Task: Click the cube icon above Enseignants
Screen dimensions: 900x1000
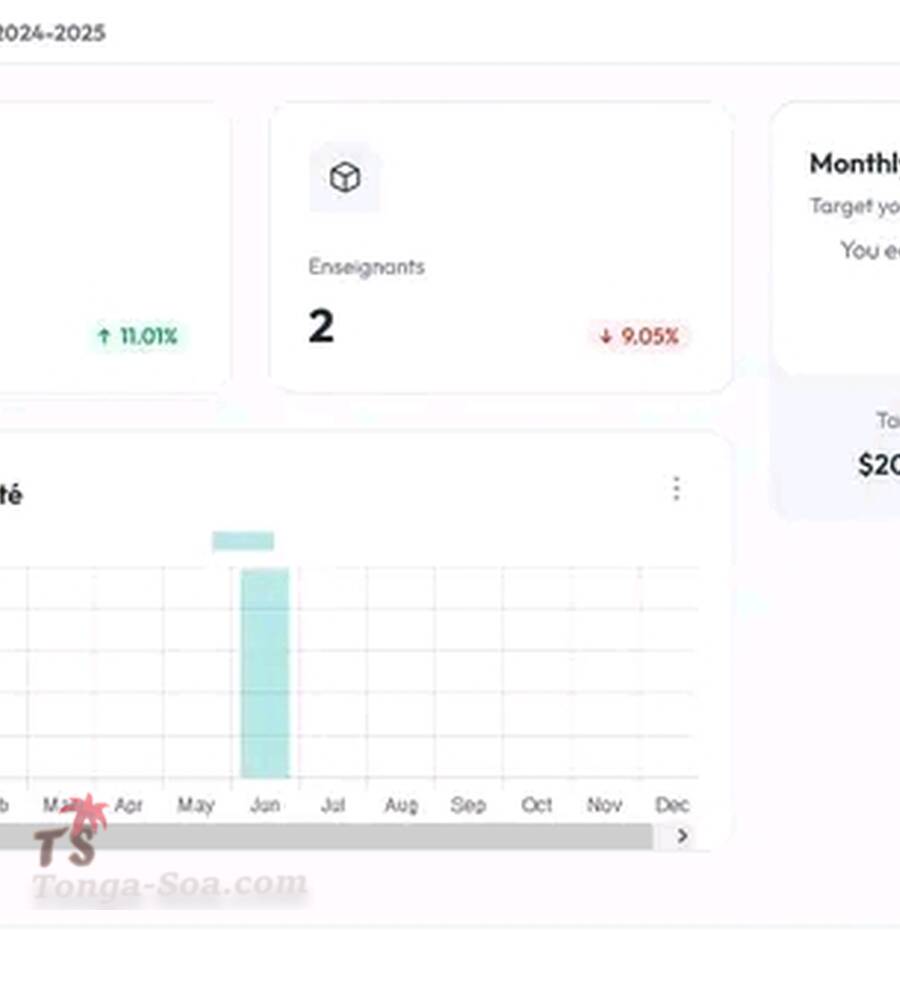Action: pos(345,178)
